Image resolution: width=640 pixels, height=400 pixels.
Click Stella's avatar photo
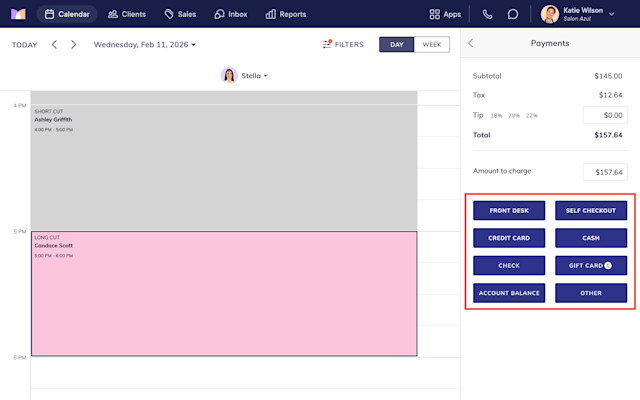pyautogui.click(x=229, y=76)
